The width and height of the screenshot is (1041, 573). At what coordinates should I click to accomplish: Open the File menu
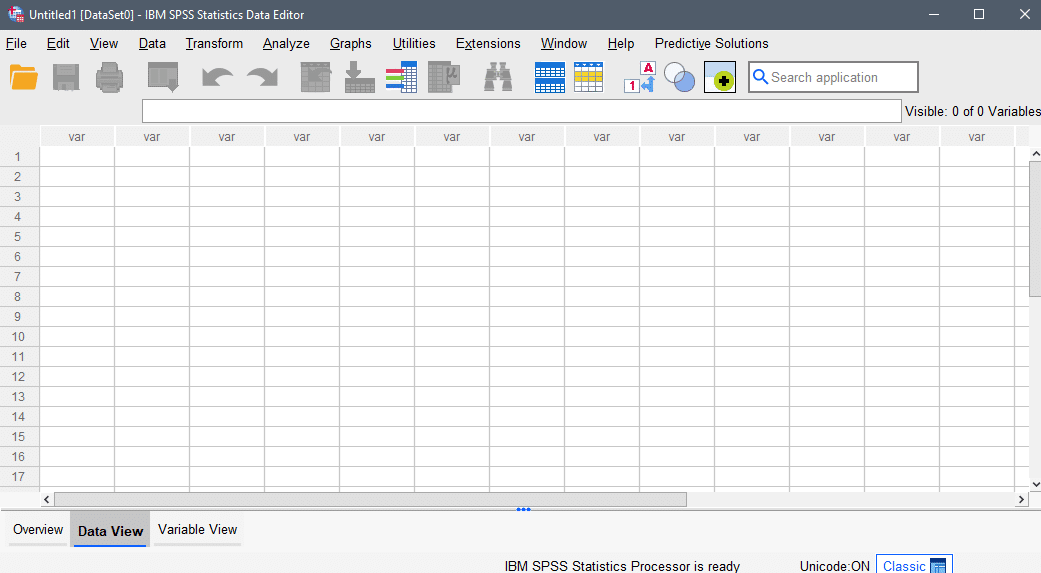coord(17,44)
